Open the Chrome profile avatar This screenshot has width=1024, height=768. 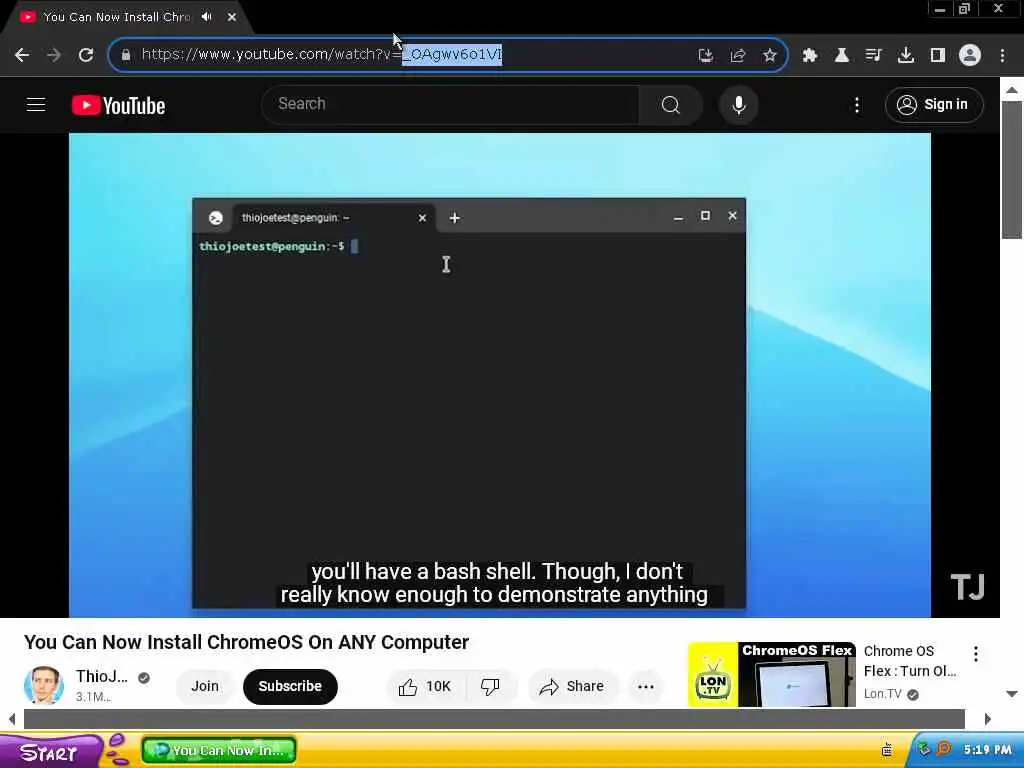970,55
